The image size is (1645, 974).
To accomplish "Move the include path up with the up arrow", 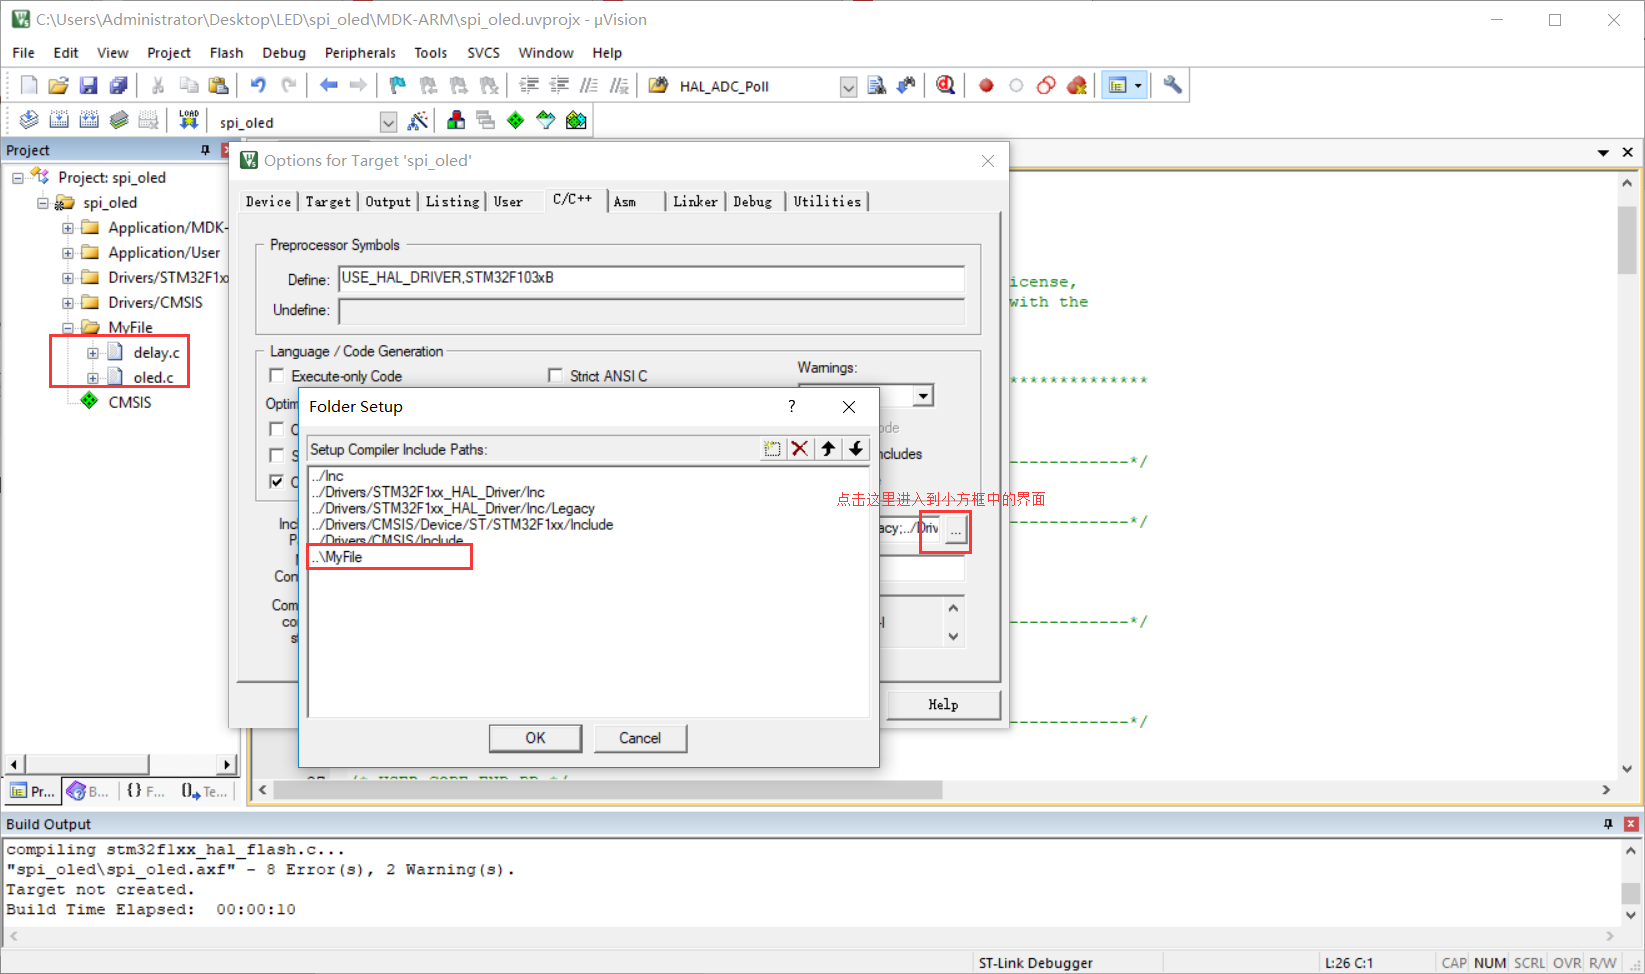I will [x=828, y=449].
